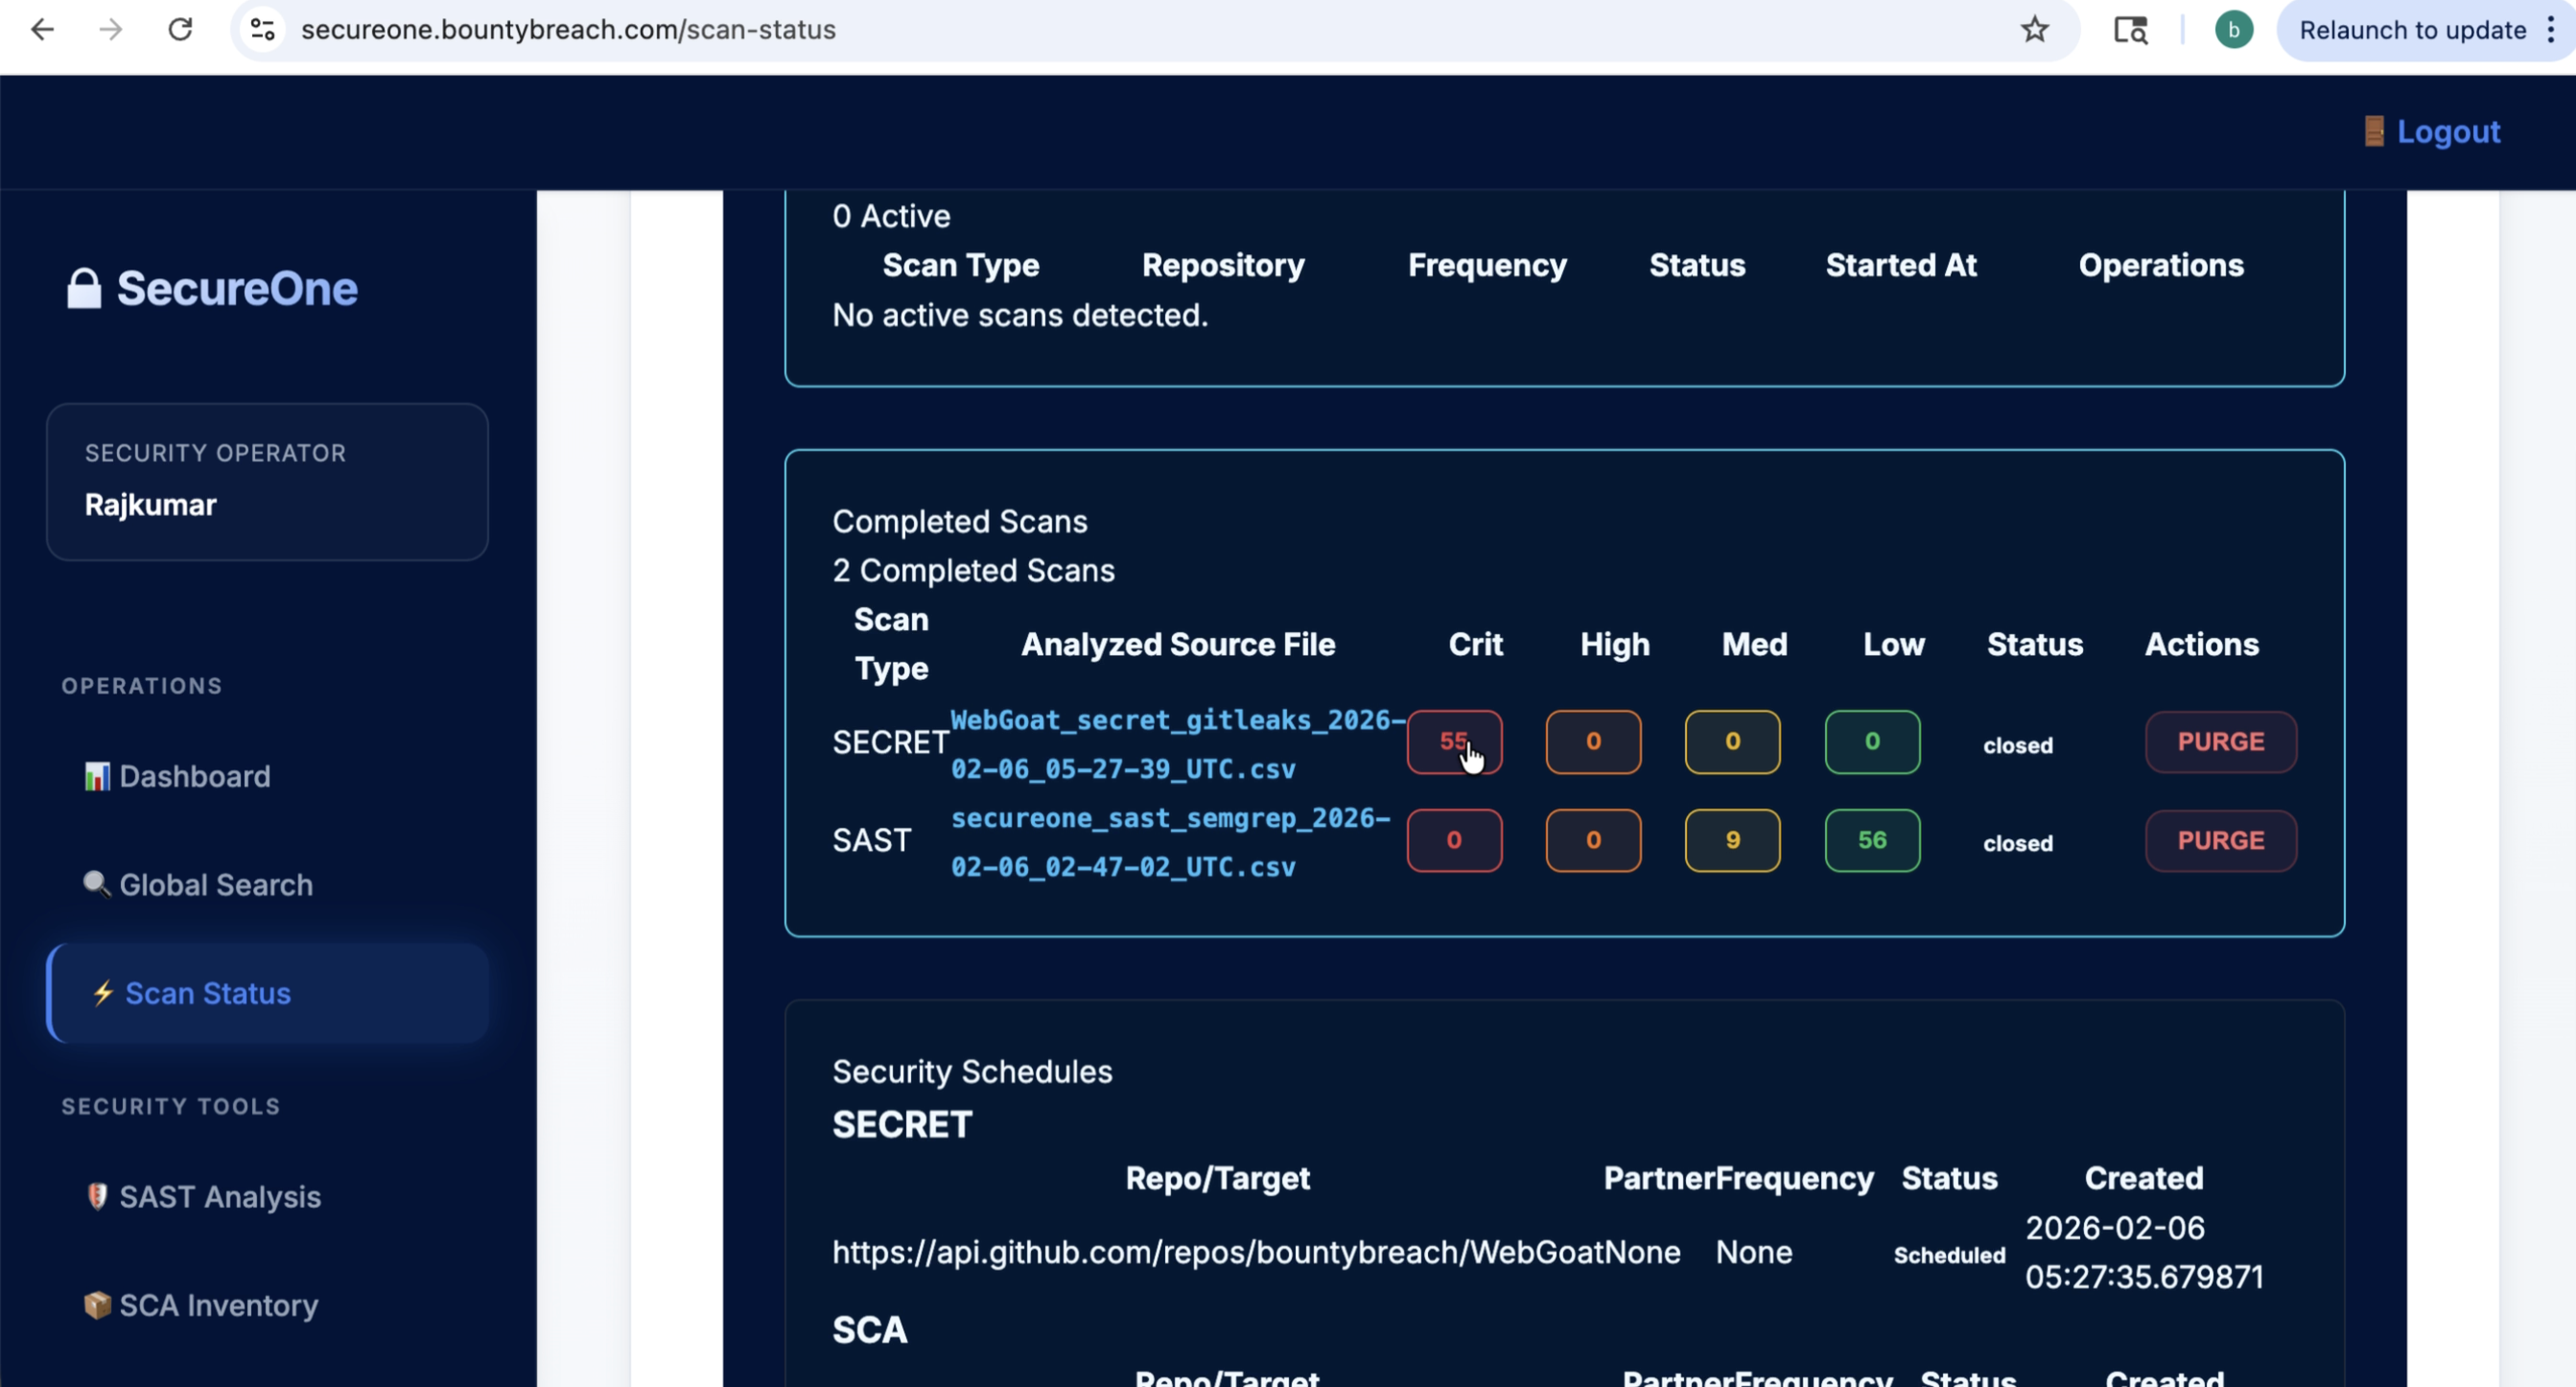Open Dashboard in the sidebar
2576x1387 pixels.
point(267,776)
